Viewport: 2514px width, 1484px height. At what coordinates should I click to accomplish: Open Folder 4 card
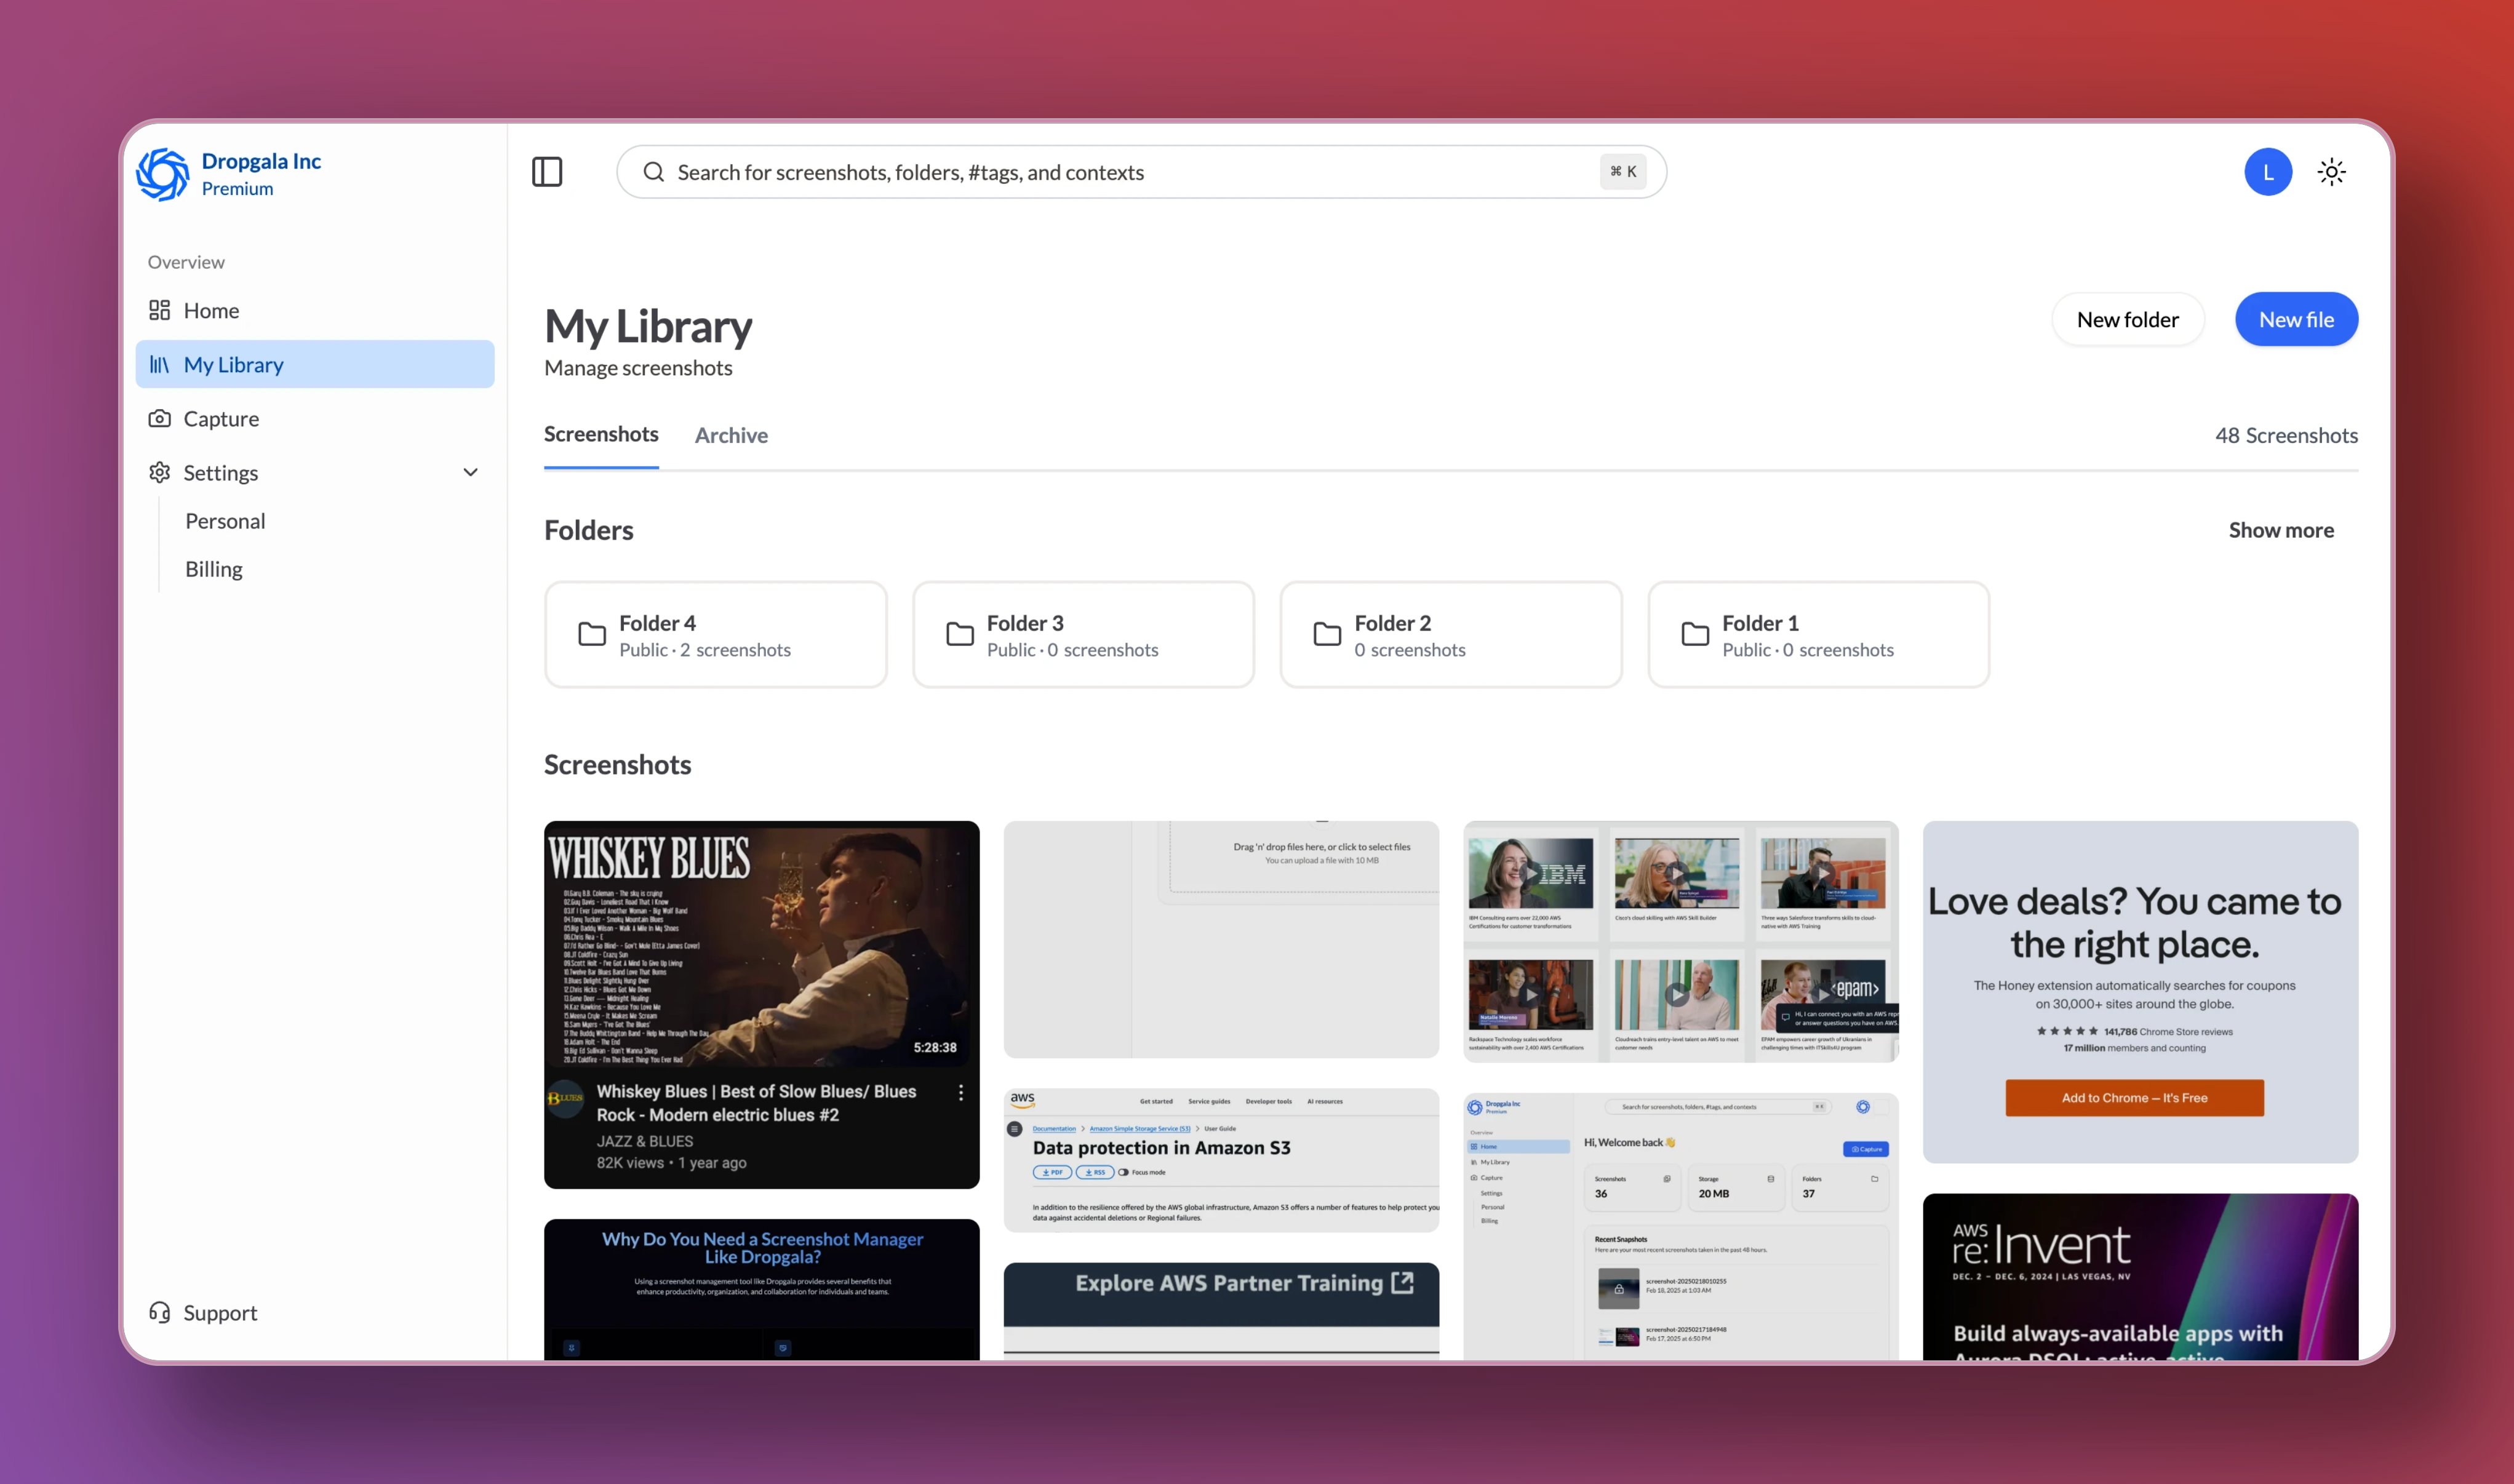[x=715, y=635]
